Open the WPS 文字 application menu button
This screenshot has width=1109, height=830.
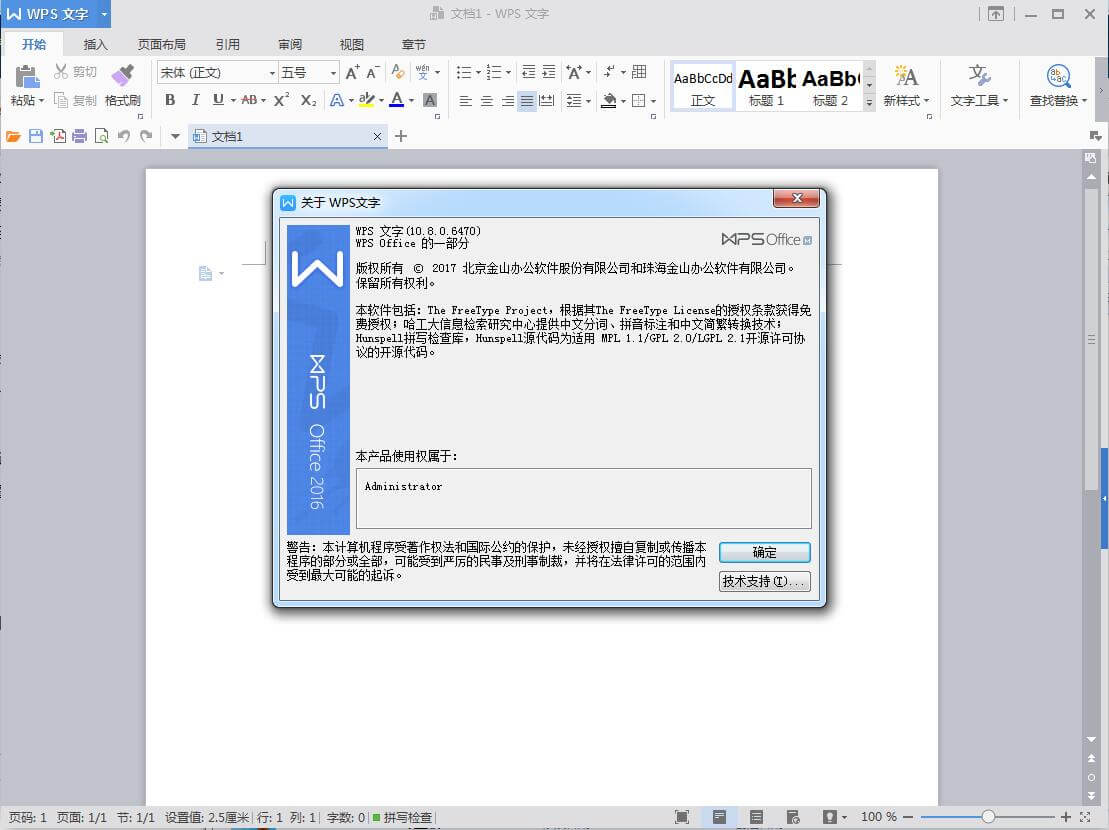click(55, 14)
